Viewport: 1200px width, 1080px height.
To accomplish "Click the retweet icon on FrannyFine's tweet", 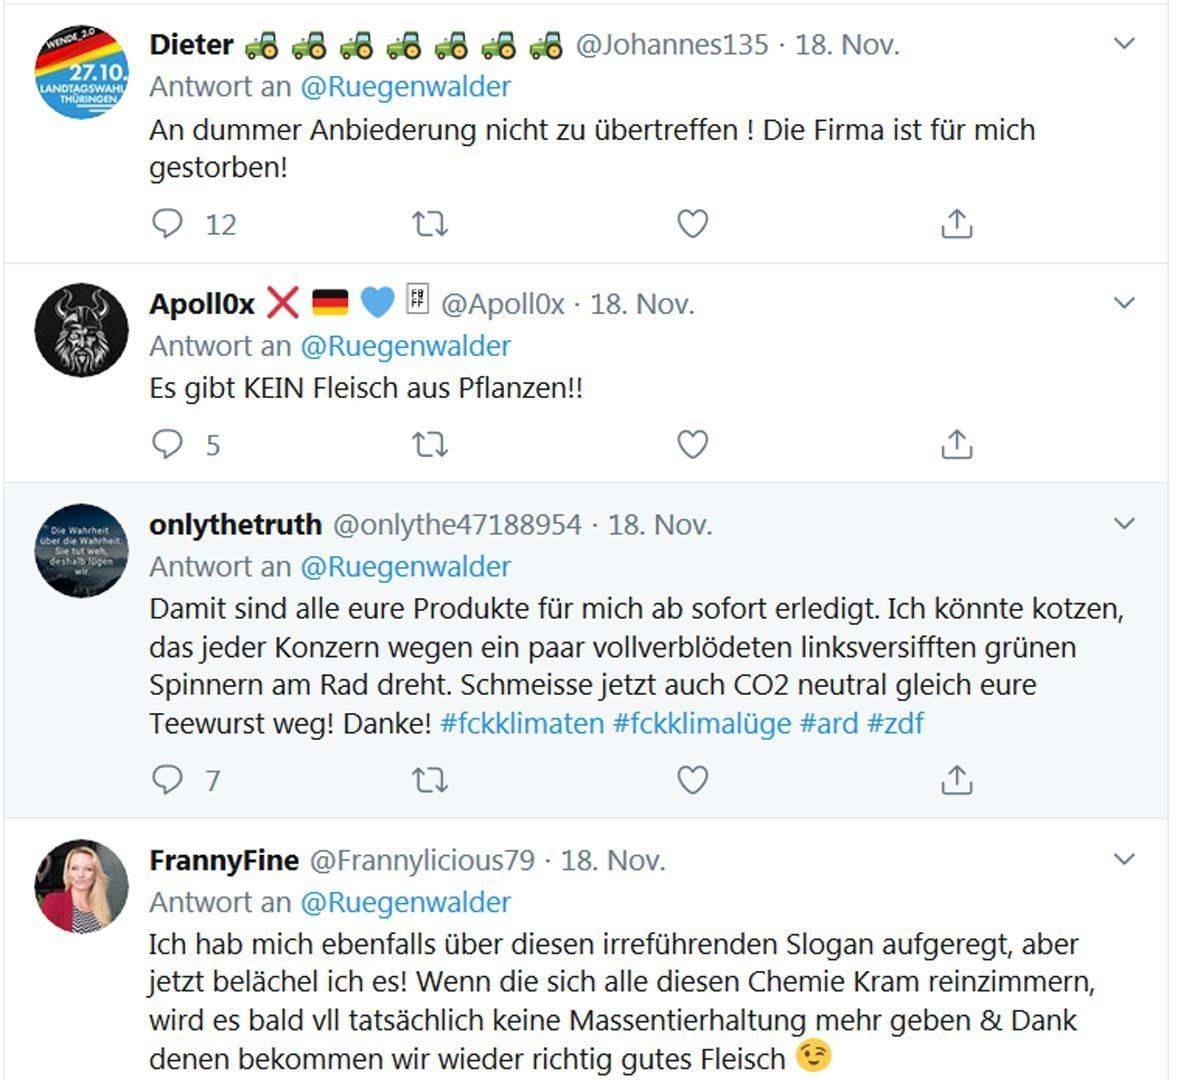I will pyautogui.click(x=430, y=1078).
